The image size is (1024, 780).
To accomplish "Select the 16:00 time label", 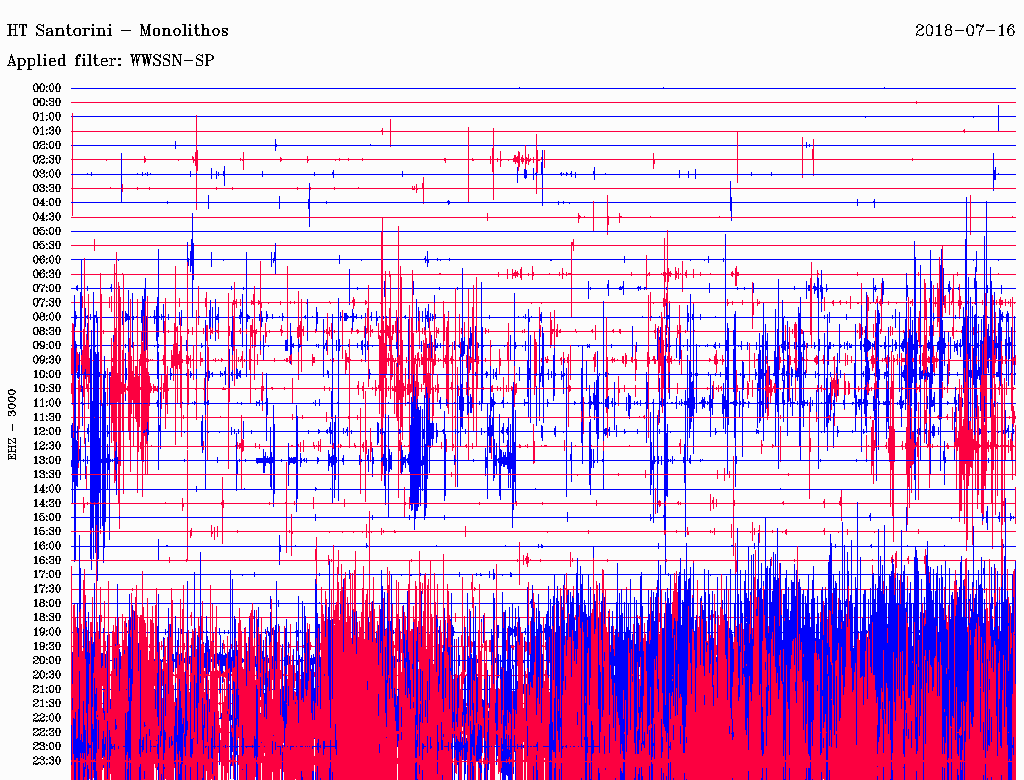I will [46, 546].
